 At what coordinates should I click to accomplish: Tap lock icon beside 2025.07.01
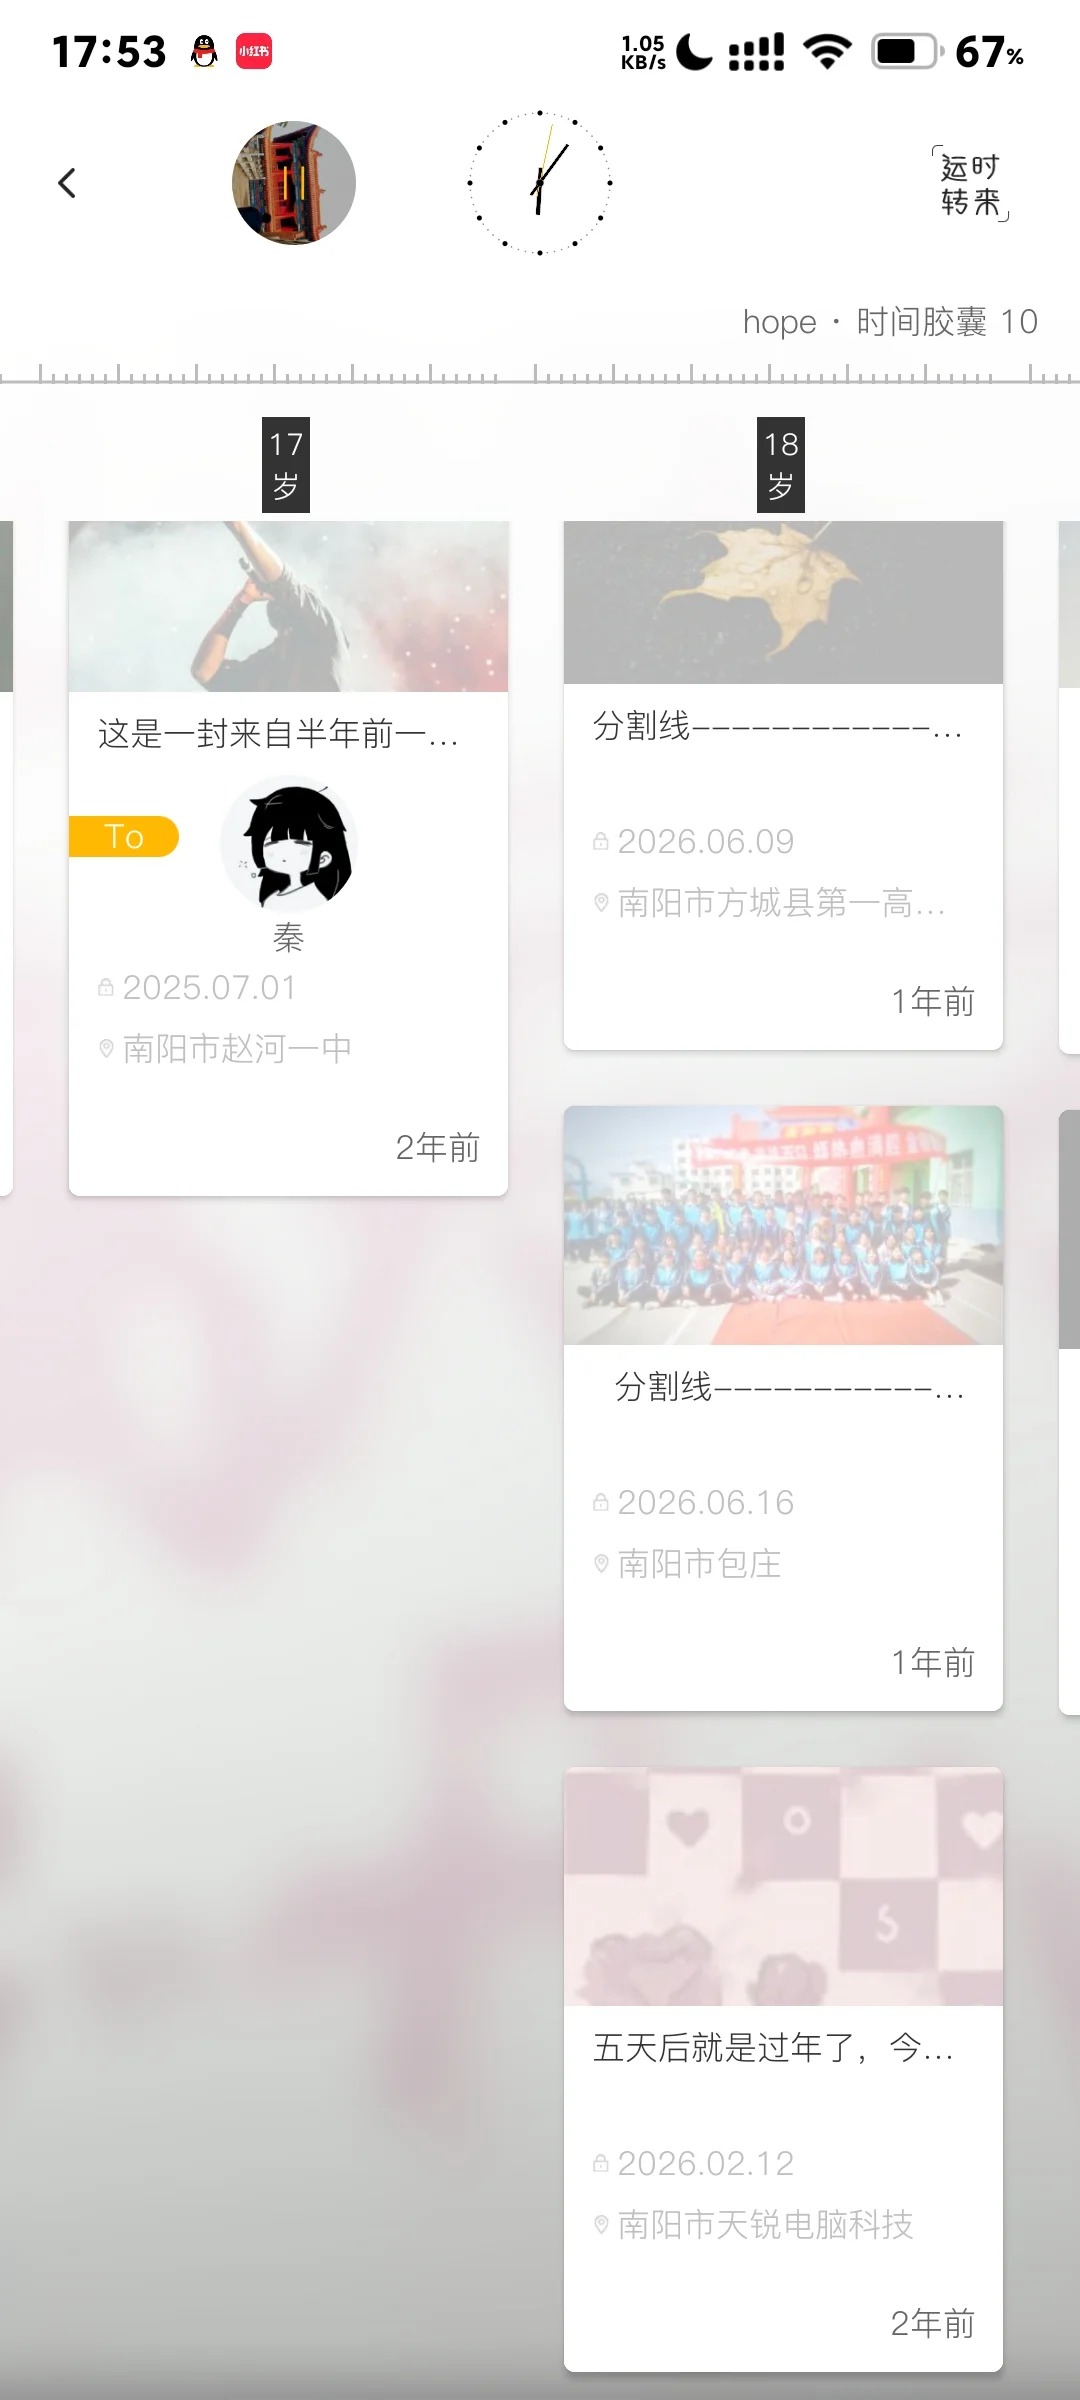click(x=106, y=987)
